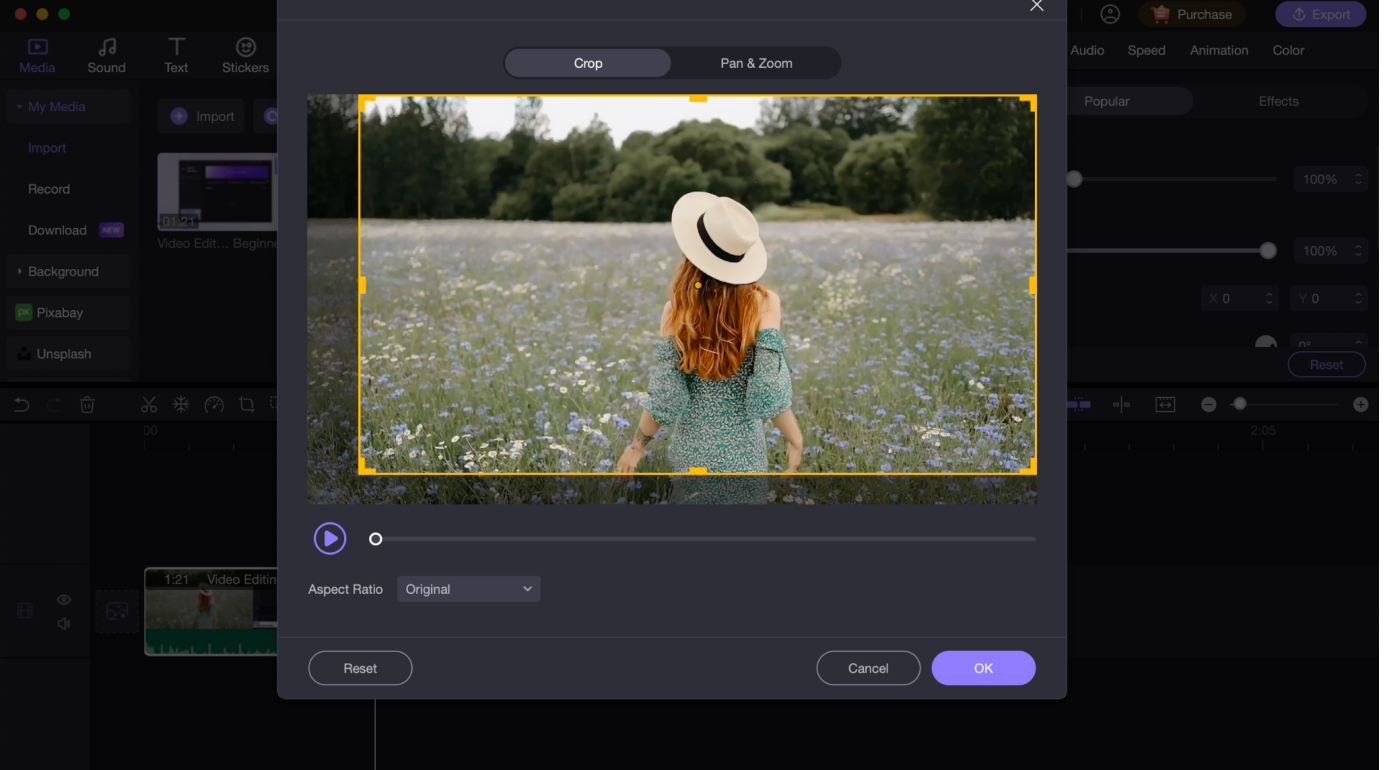Open the user account profile icon
The width and height of the screenshot is (1384, 770).
click(x=1110, y=14)
